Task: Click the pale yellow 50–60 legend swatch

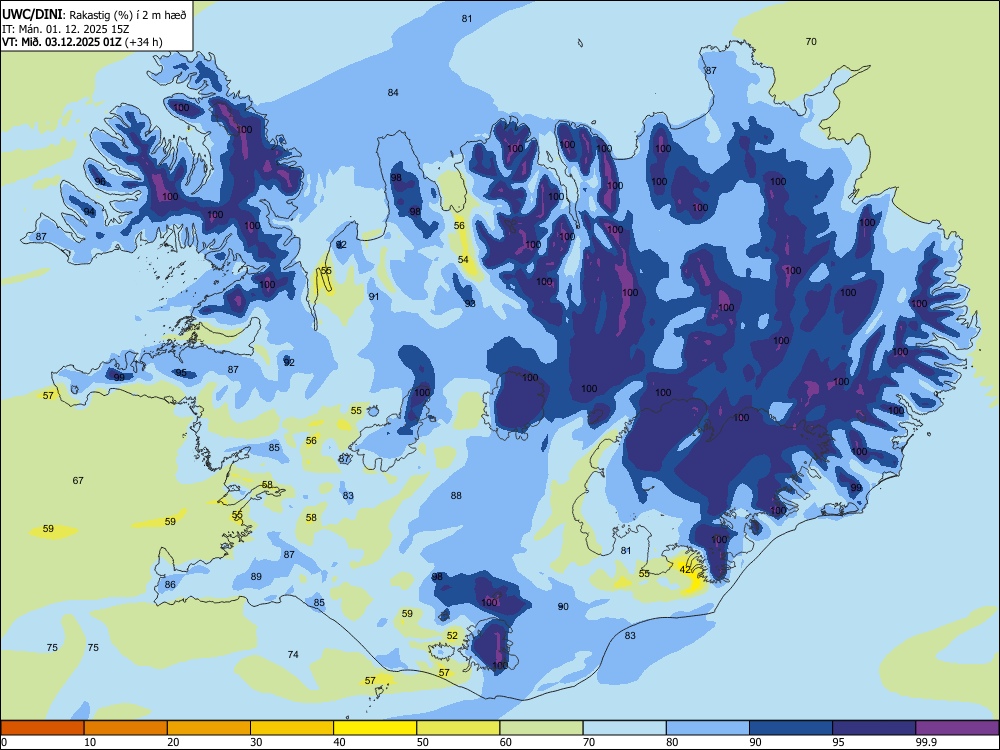Action: click(x=459, y=728)
